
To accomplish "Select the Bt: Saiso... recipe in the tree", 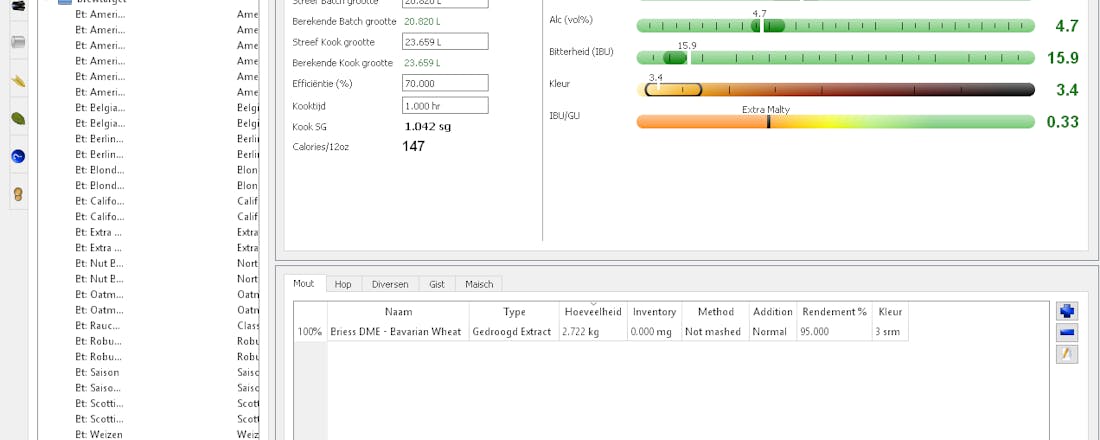I will pos(100,387).
